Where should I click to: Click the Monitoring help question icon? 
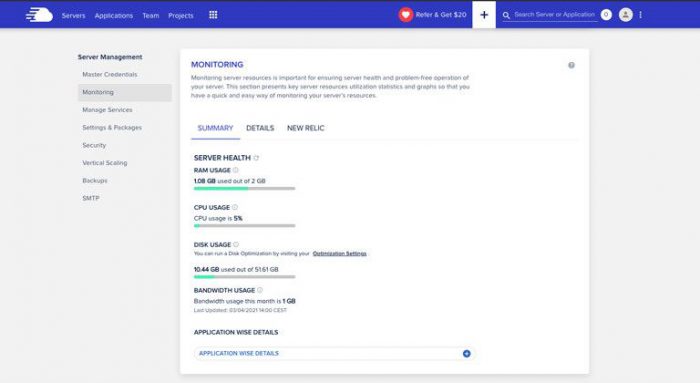(571, 65)
